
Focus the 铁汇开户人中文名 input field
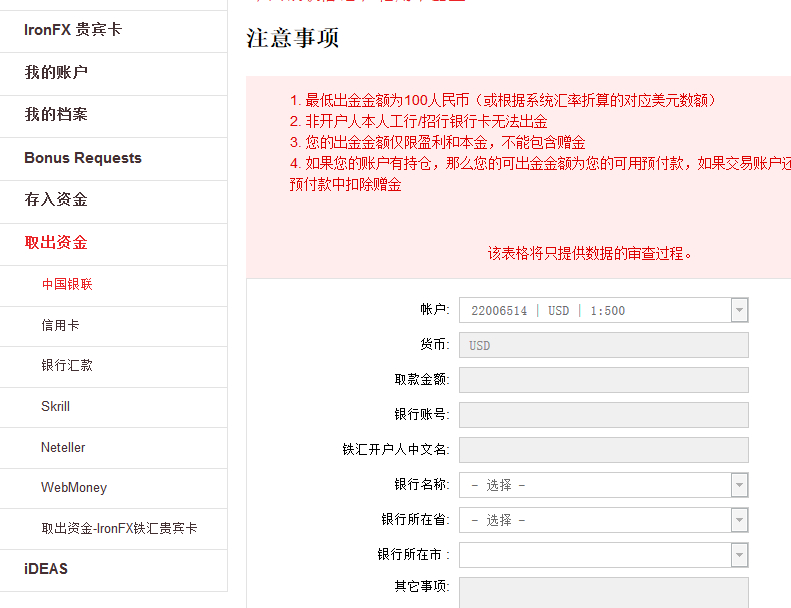tap(603, 450)
